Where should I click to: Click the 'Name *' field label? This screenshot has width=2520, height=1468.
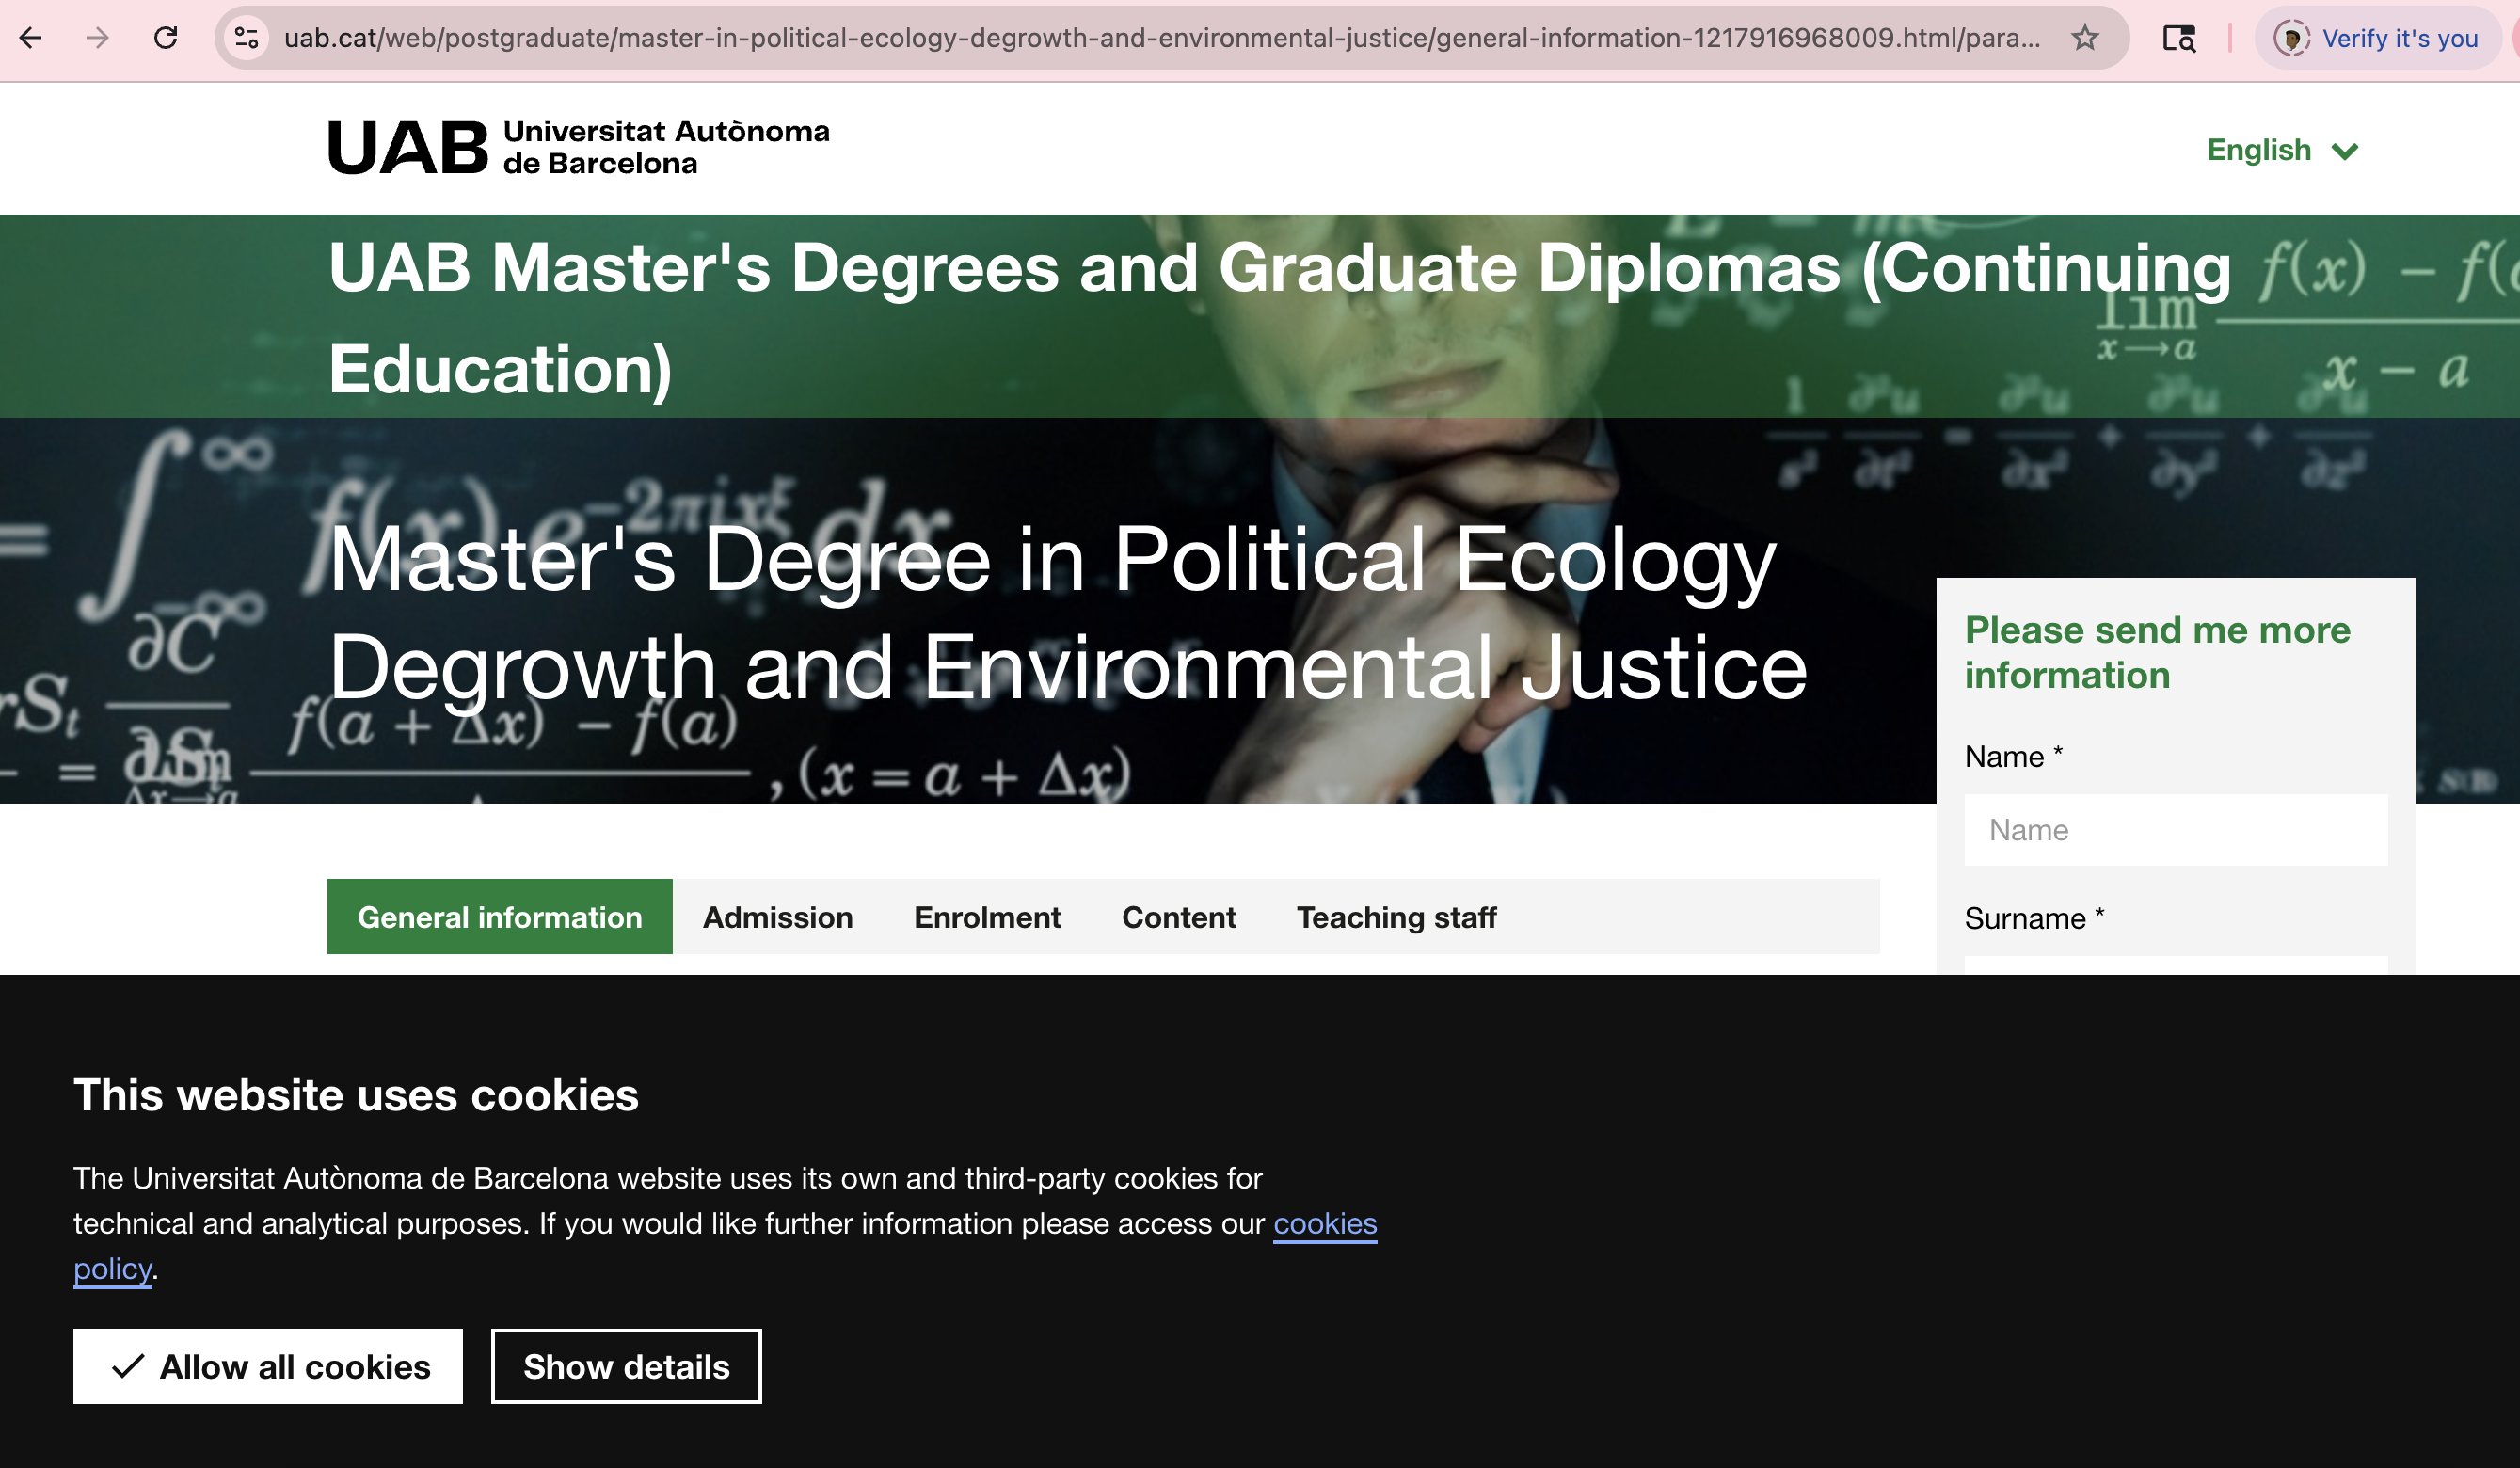click(x=2013, y=756)
